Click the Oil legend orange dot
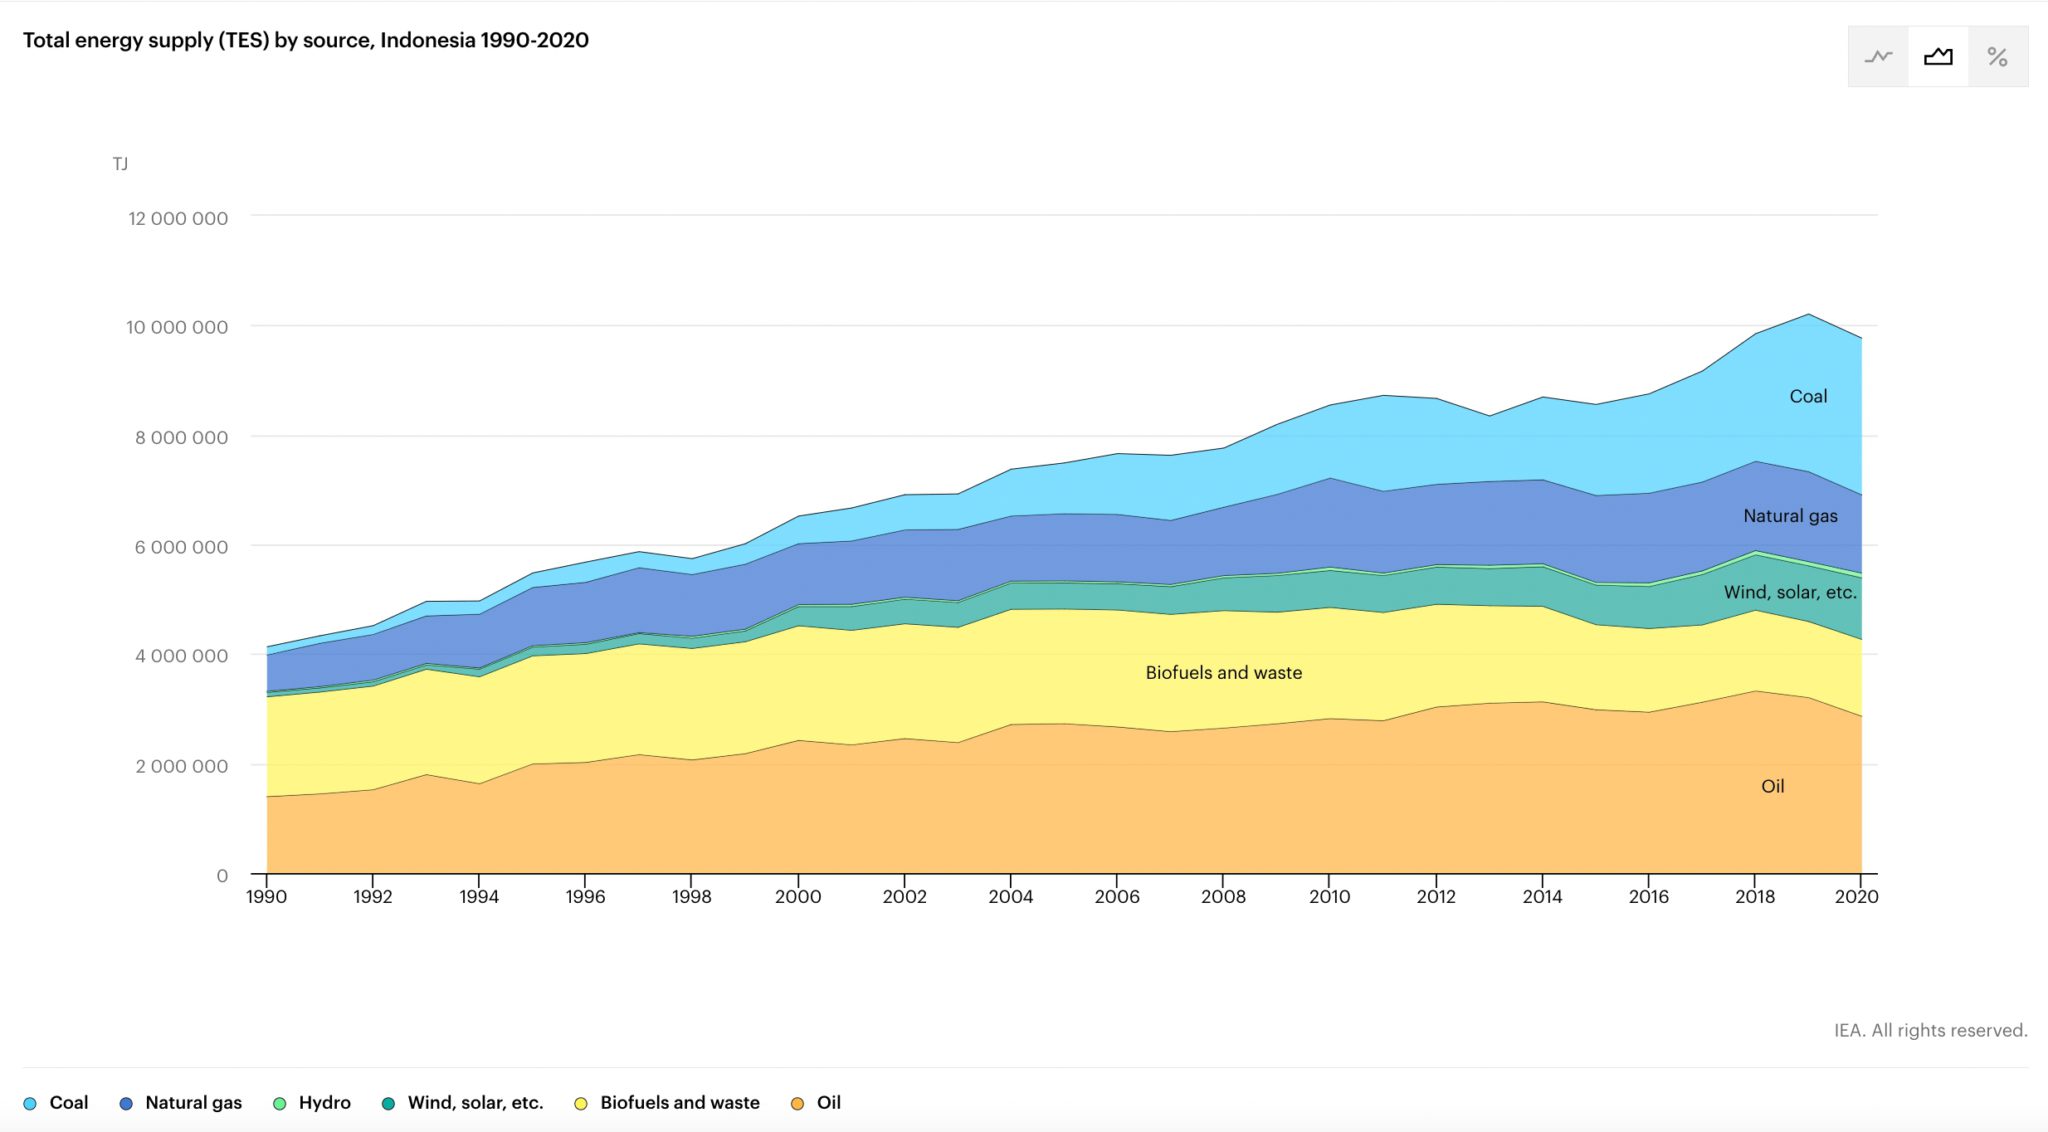 tap(797, 1103)
